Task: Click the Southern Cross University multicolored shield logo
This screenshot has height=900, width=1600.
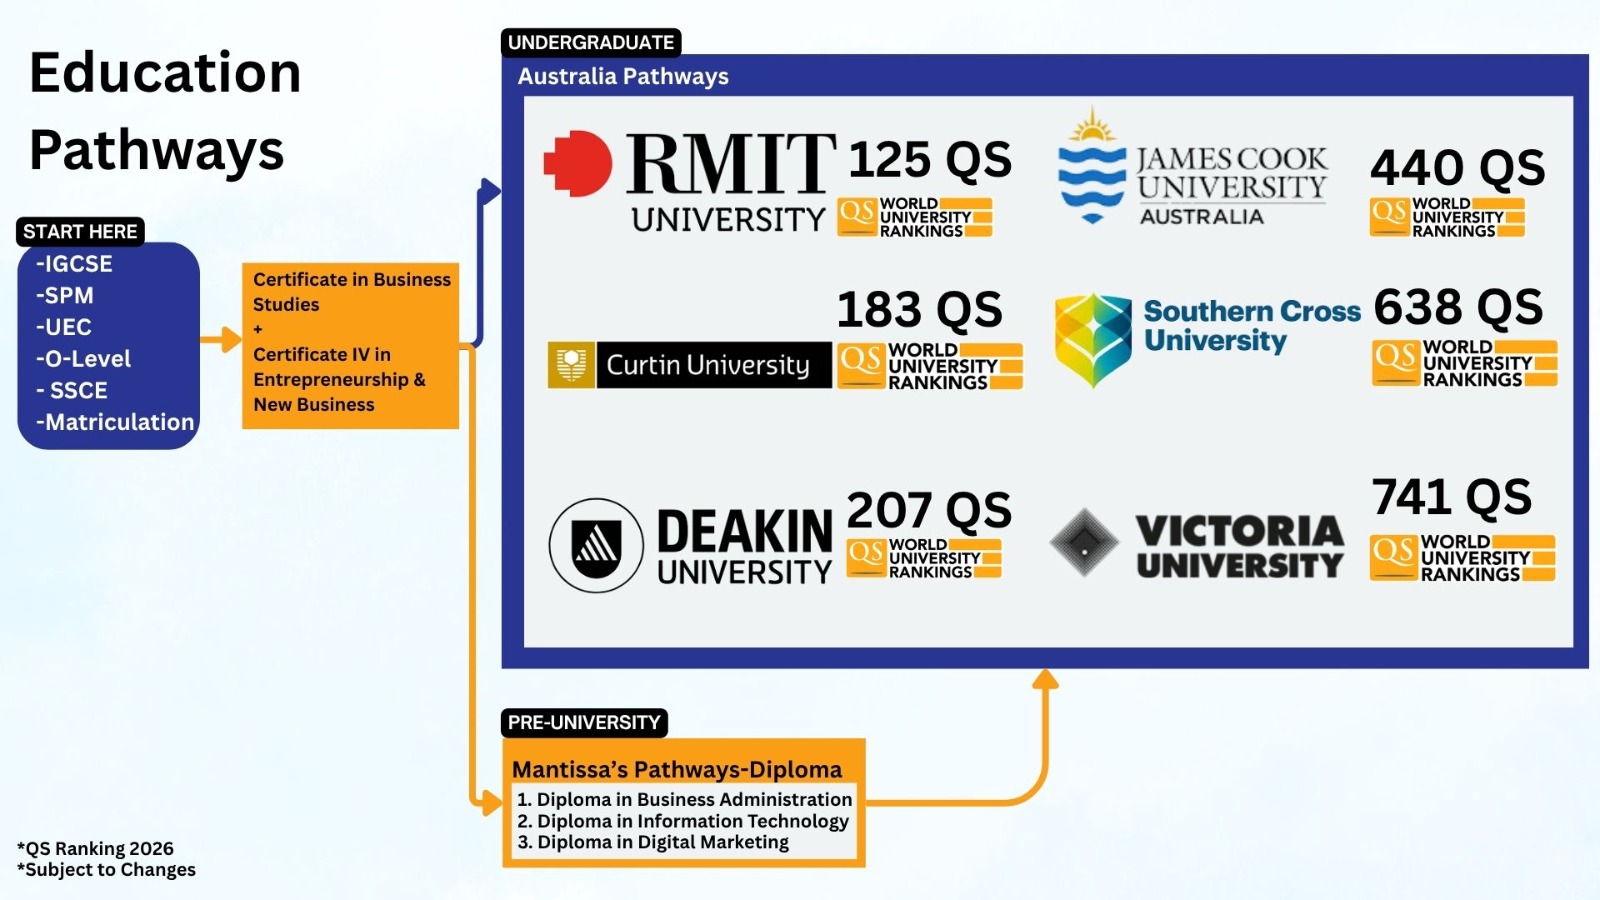Action: pyautogui.click(x=1093, y=340)
